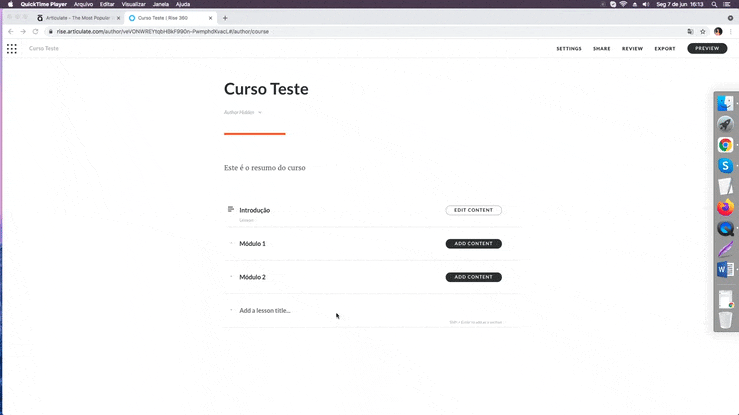The image size is (739, 415).
Task: Open Microsoft Word from the Dock
Action: 725,270
